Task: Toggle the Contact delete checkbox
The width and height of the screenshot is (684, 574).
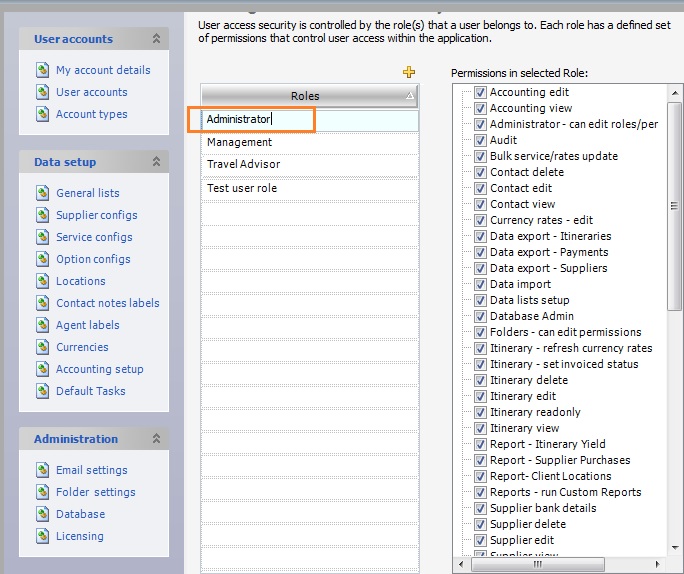Action: [480, 172]
